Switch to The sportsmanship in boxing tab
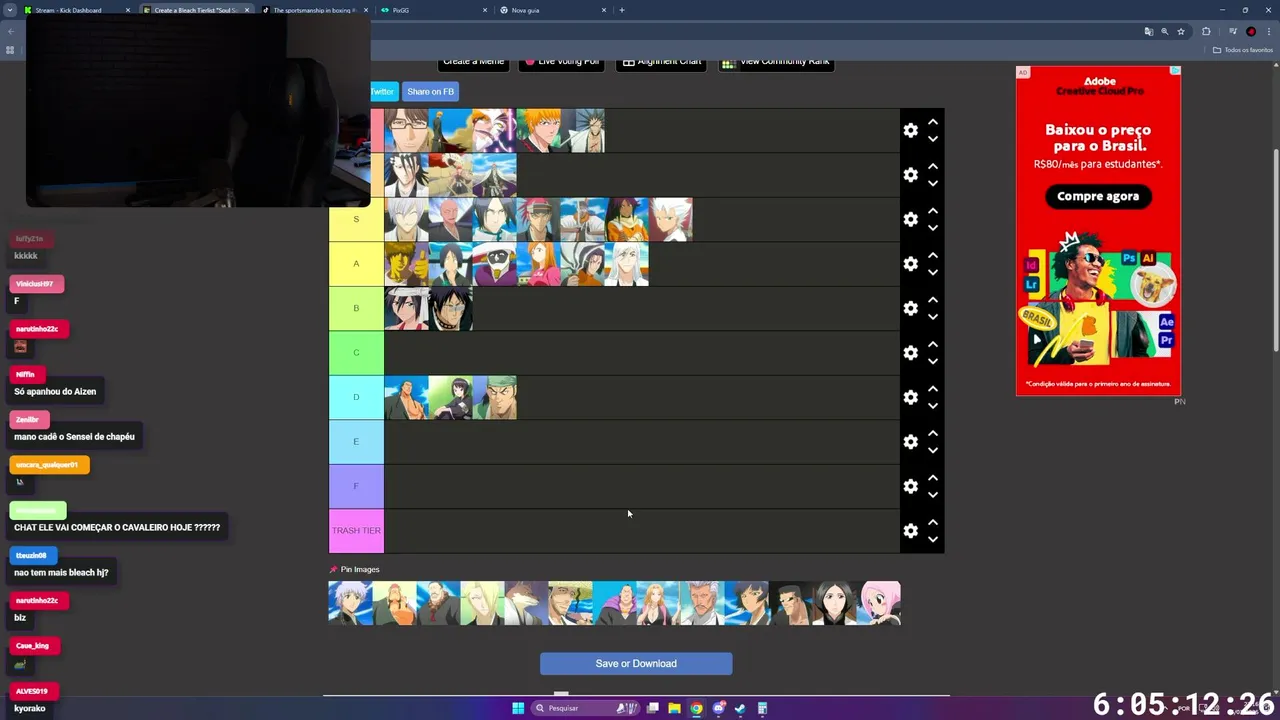 (x=315, y=10)
